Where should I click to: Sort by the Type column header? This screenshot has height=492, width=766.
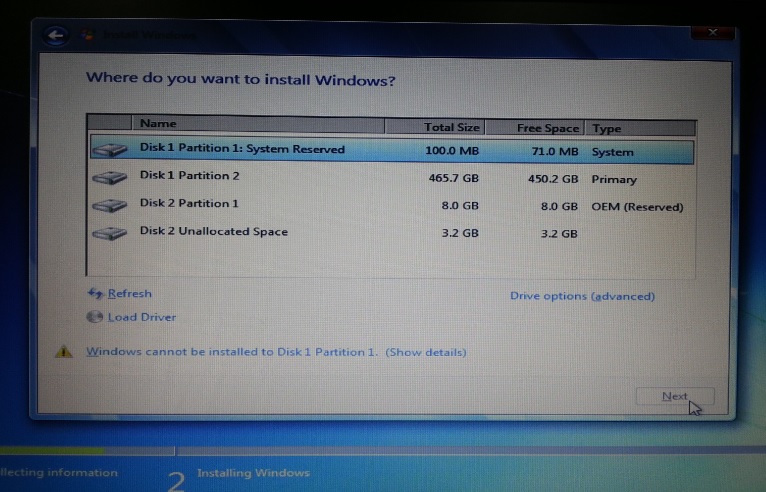pyautogui.click(x=640, y=128)
